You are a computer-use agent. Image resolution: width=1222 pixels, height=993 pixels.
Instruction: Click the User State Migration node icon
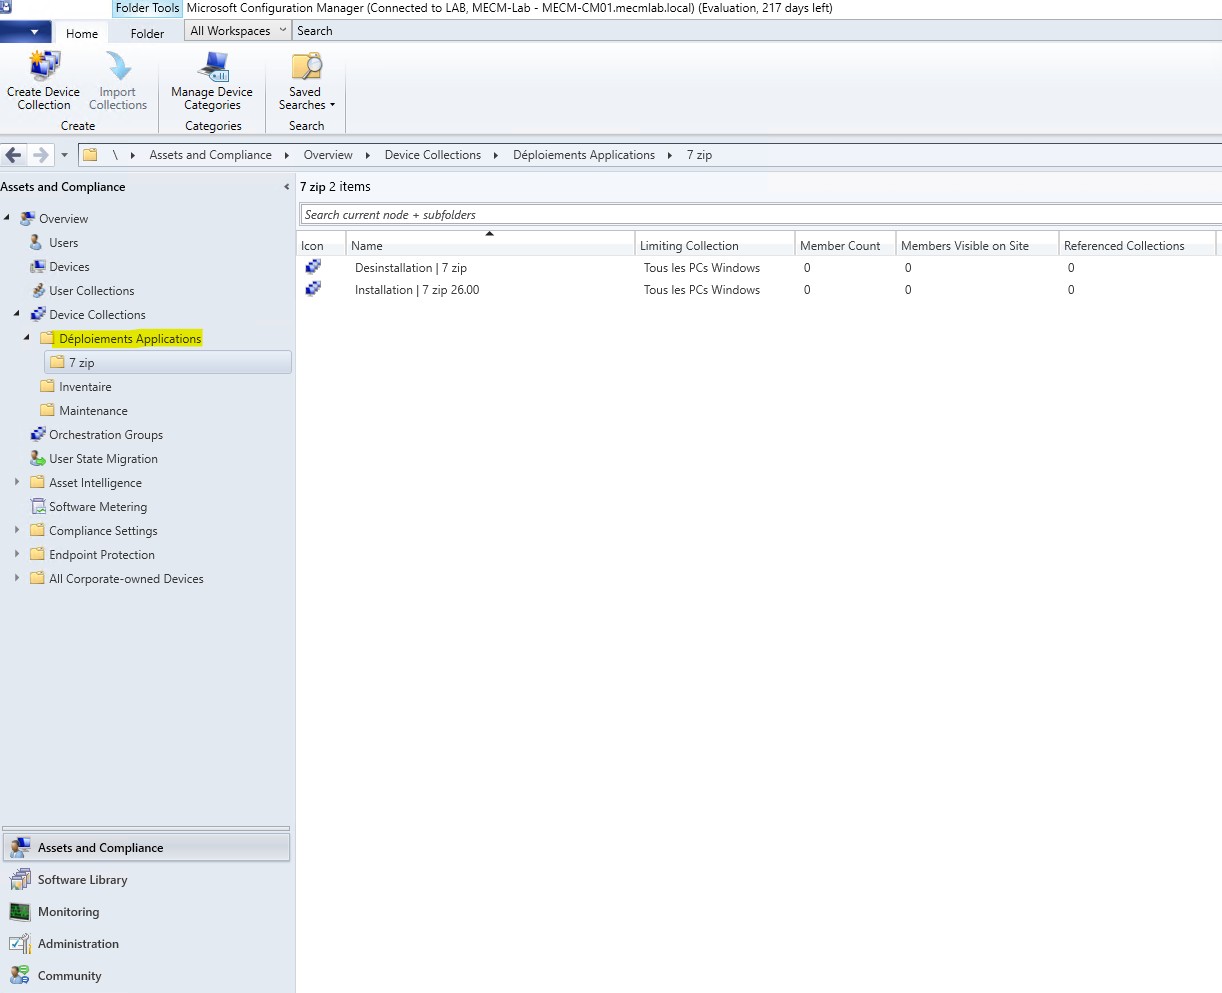(38, 459)
